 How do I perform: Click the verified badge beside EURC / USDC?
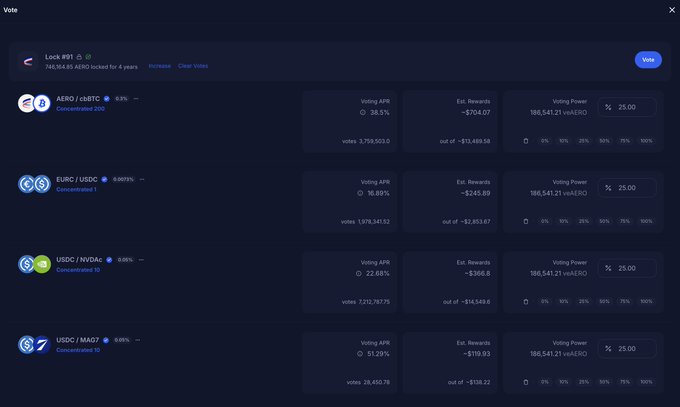click(105, 179)
